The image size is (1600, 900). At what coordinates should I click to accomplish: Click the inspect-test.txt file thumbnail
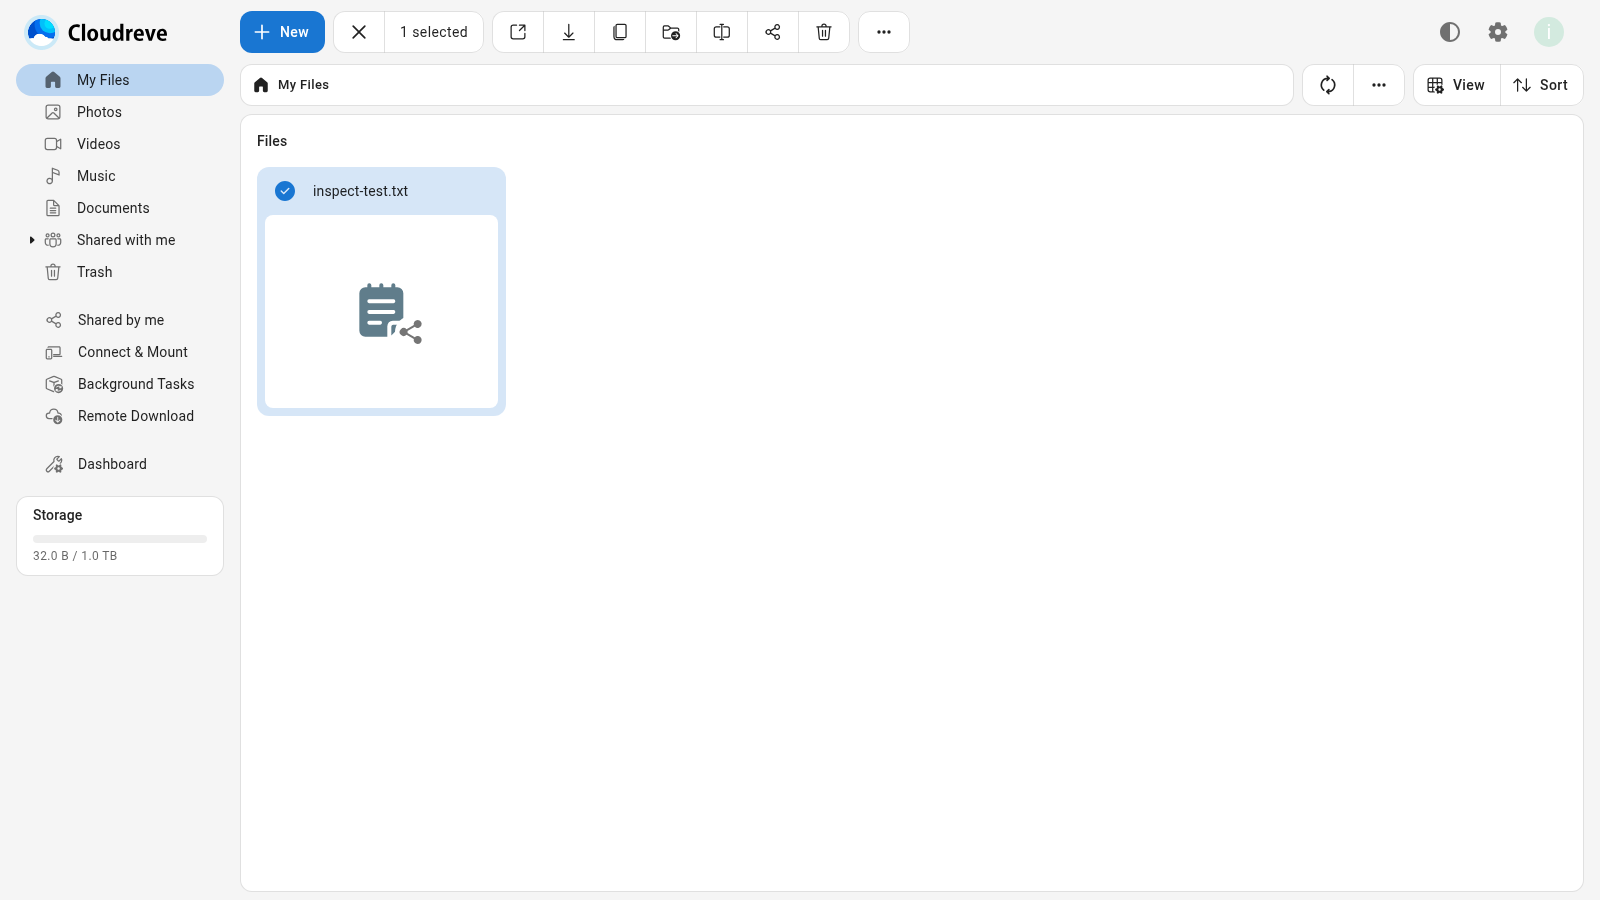[x=381, y=311]
